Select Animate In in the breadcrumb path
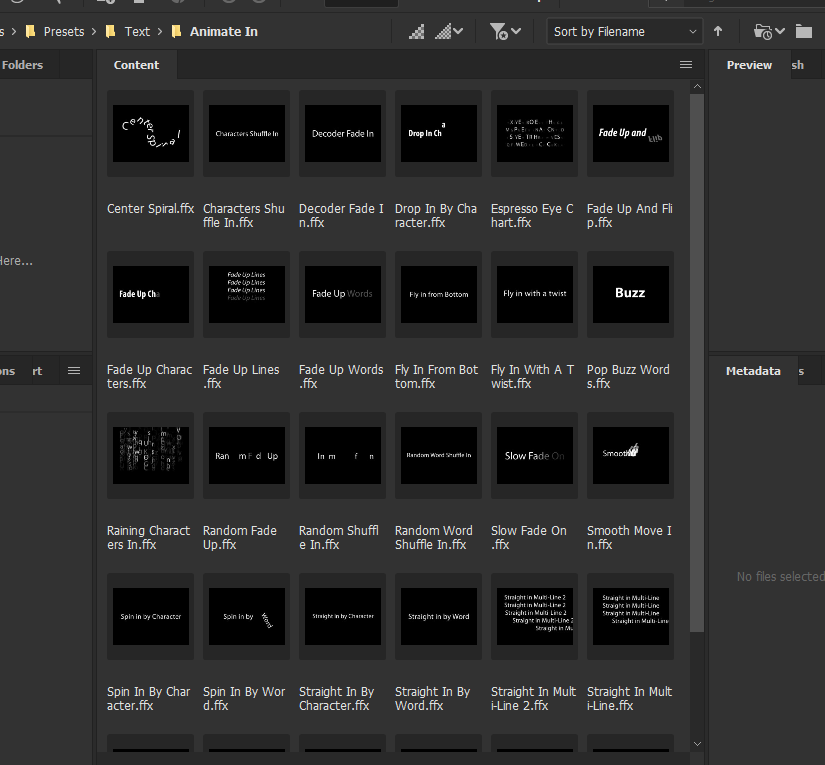Image resolution: width=825 pixels, height=765 pixels. [x=224, y=32]
